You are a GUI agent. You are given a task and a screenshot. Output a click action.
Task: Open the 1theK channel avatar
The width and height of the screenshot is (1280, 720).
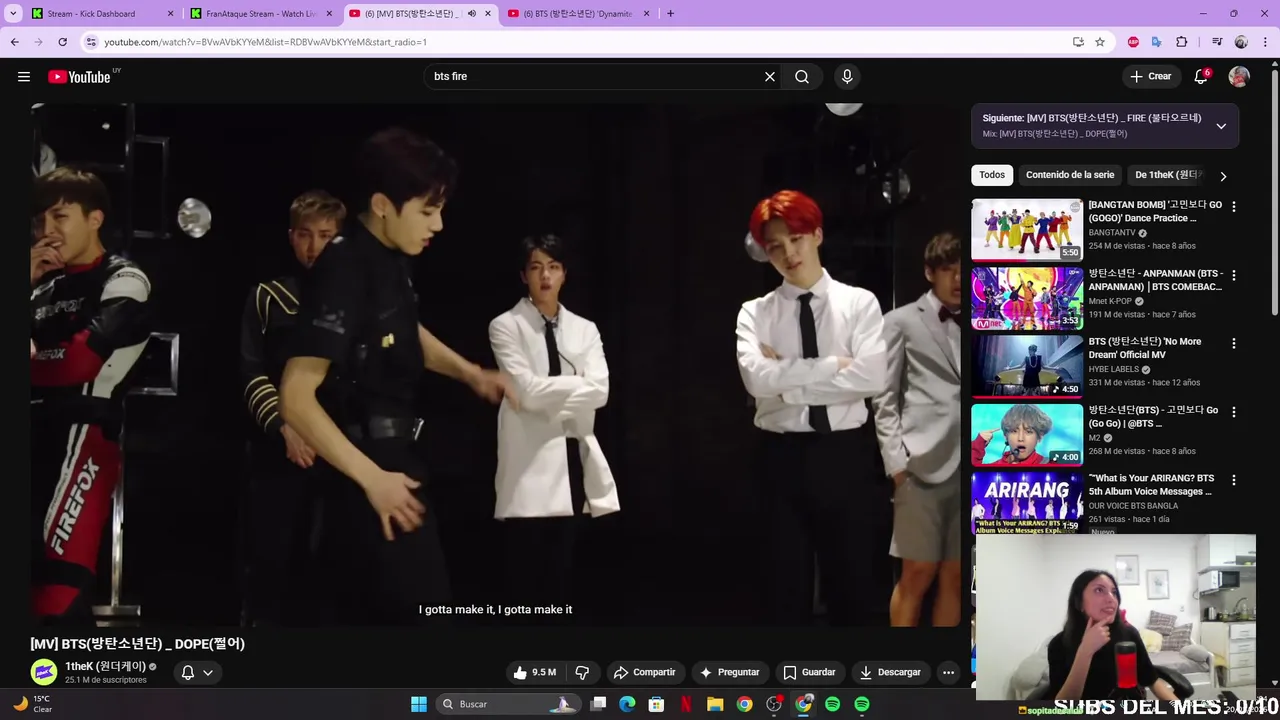tap(44, 672)
